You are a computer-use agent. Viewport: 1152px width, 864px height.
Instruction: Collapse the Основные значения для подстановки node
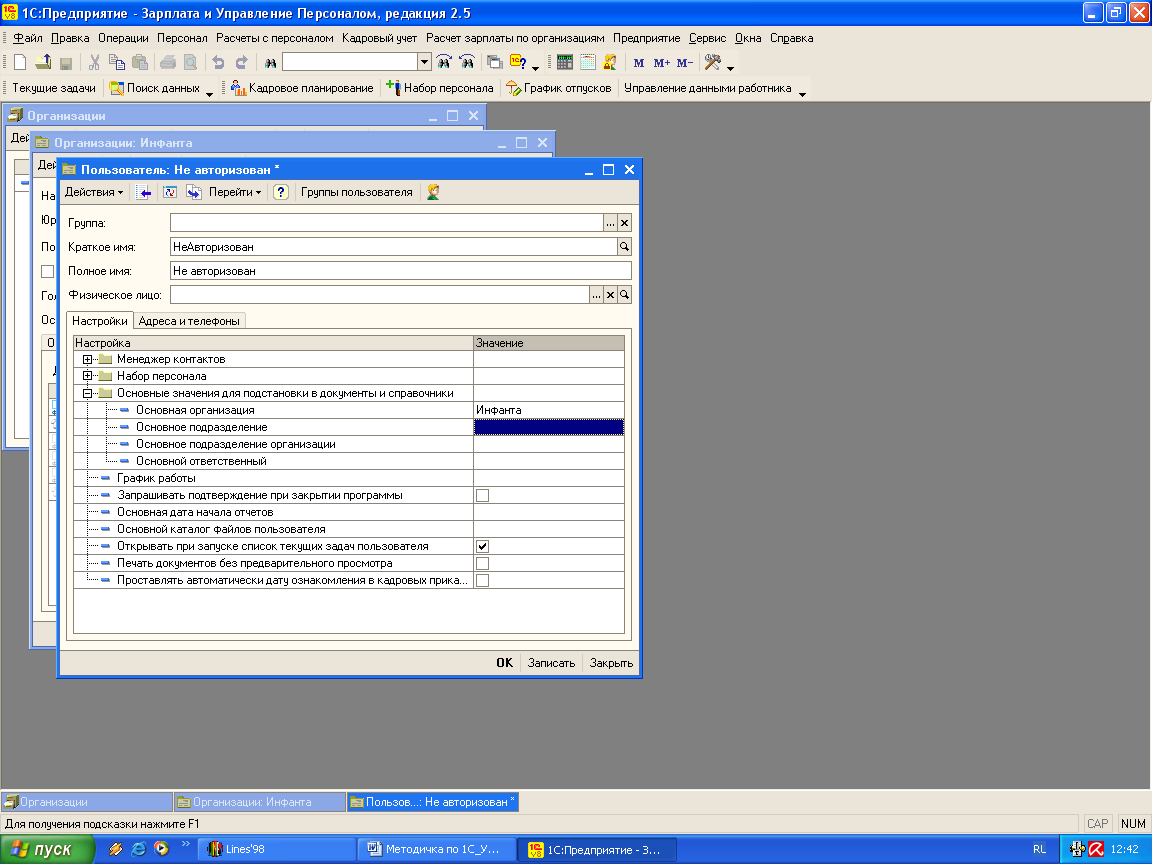87,393
